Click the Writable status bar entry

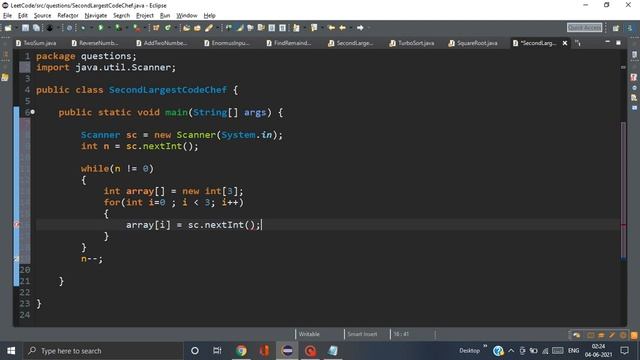[x=309, y=334]
